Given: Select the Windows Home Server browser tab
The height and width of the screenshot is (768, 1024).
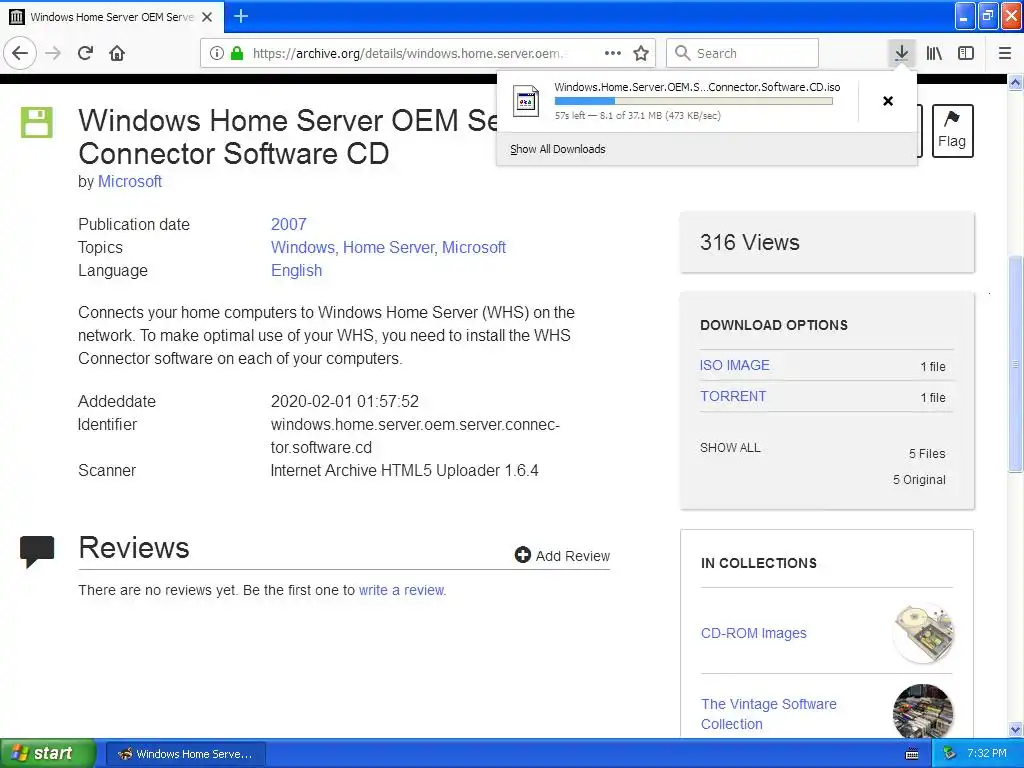Looking at the screenshot, I should (112, 16).
